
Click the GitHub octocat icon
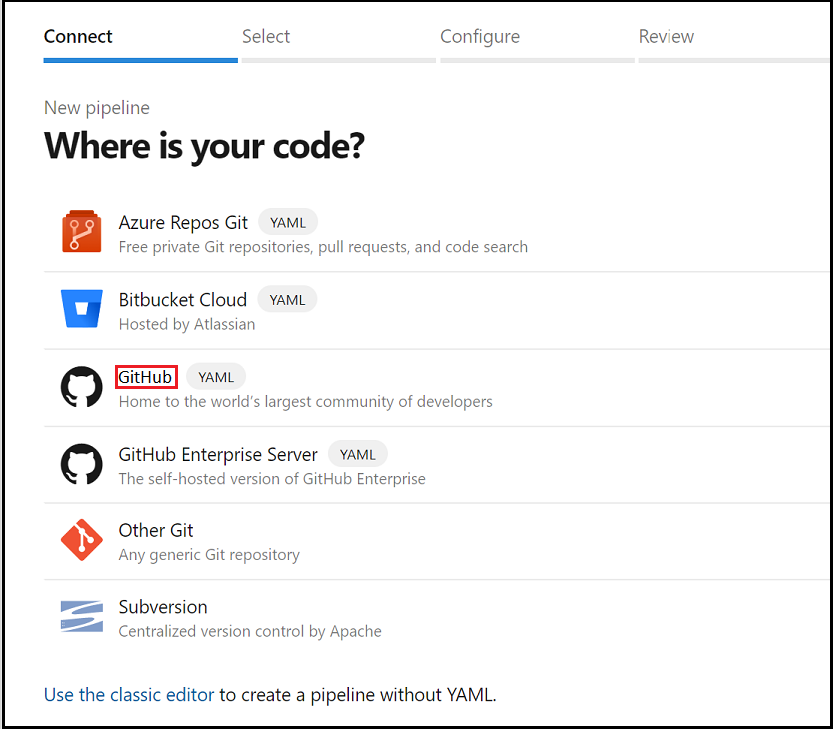81,387
